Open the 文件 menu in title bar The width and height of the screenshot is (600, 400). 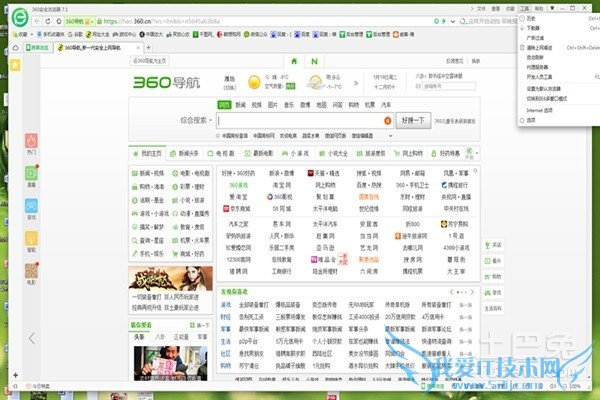click(481, 8)
